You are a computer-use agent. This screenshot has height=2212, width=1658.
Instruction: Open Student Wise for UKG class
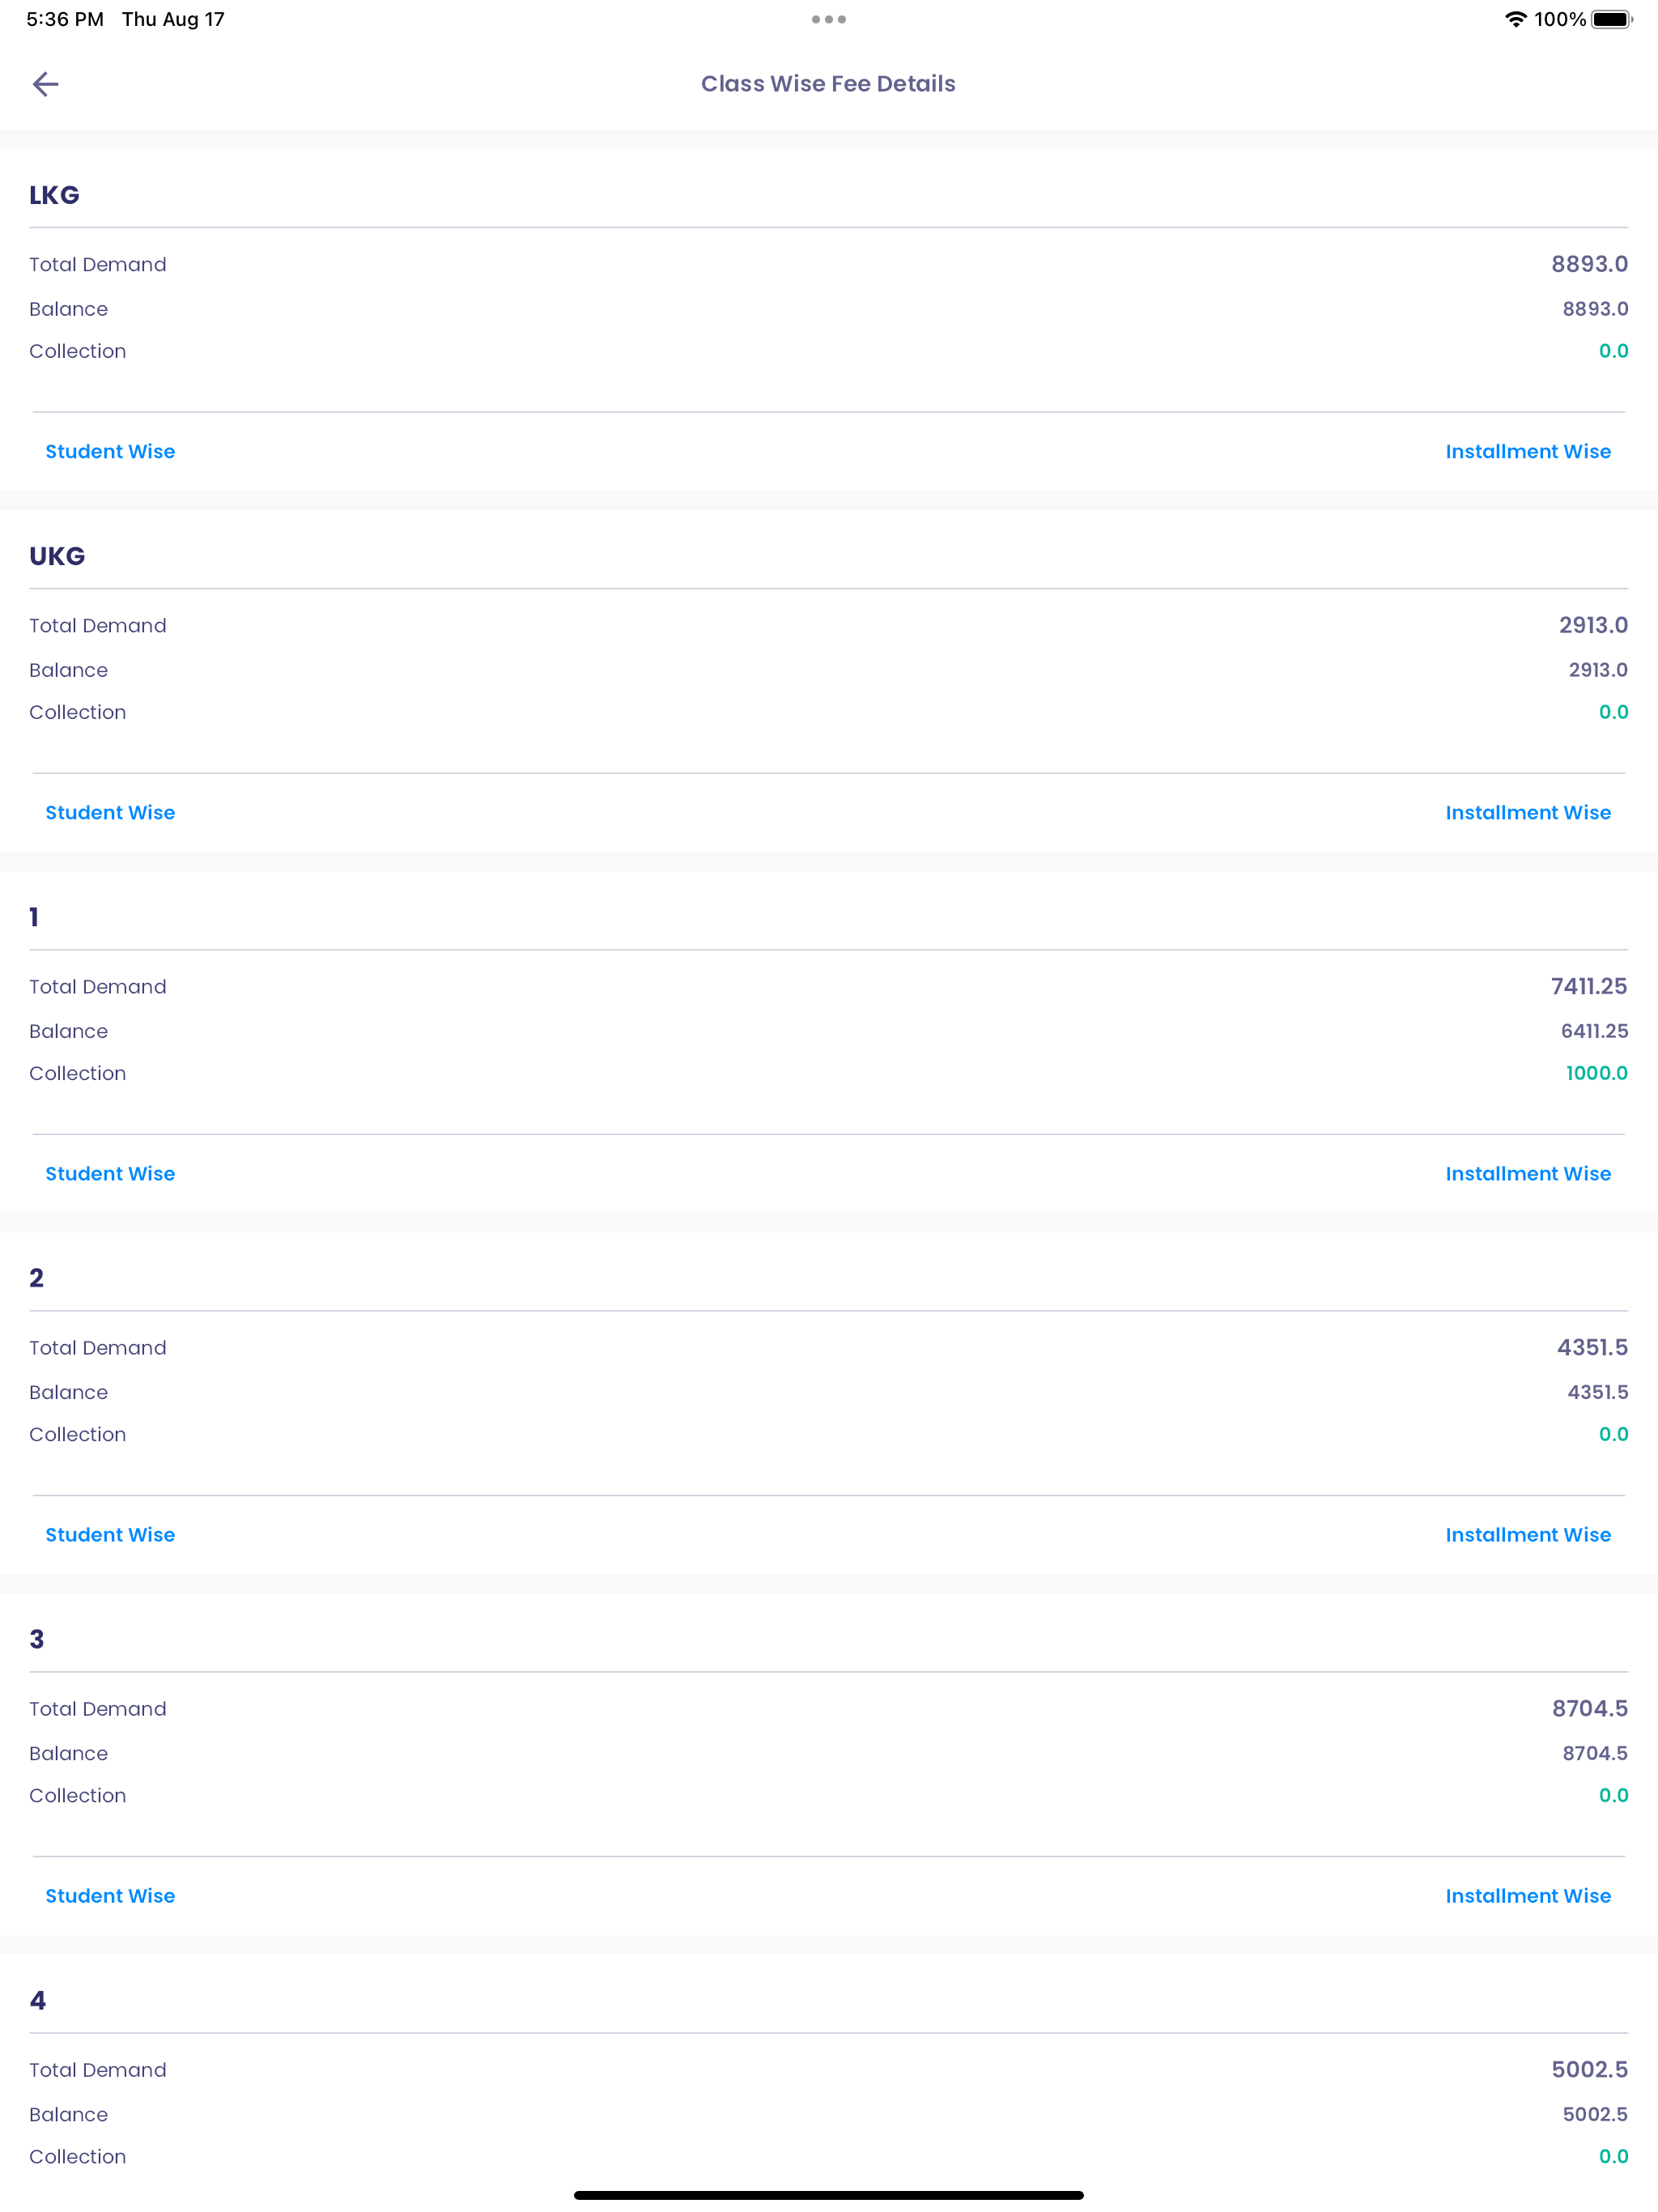point(110,813)
